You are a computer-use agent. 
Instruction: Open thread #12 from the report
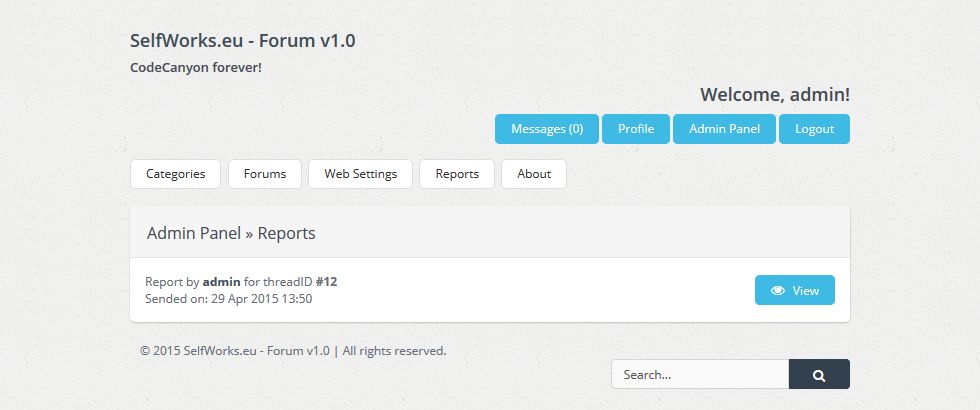[340, 282]
